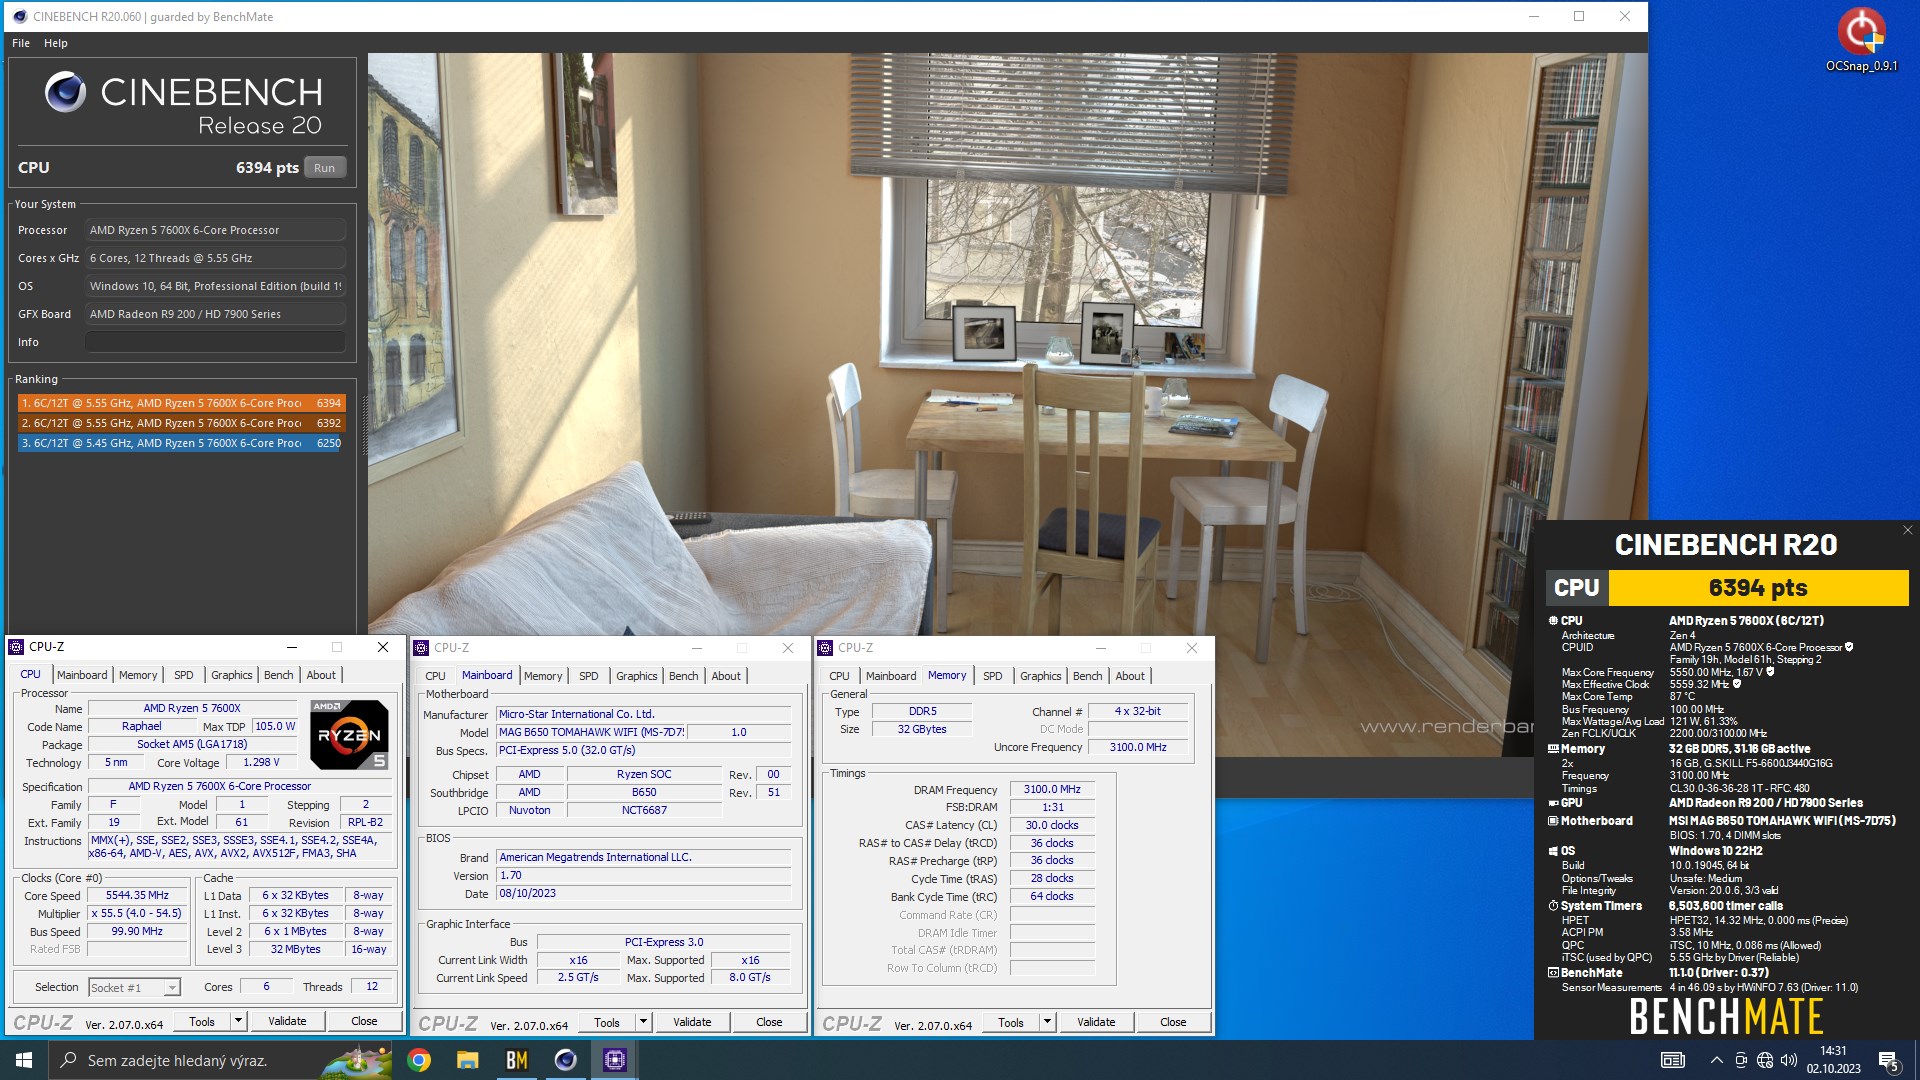Open the File menu in Cinebench

pos(21,43)
